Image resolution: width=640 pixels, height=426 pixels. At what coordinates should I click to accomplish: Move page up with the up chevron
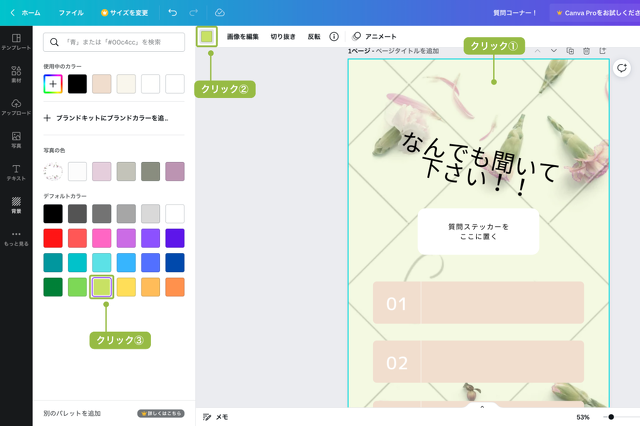(x=537, y=51)
